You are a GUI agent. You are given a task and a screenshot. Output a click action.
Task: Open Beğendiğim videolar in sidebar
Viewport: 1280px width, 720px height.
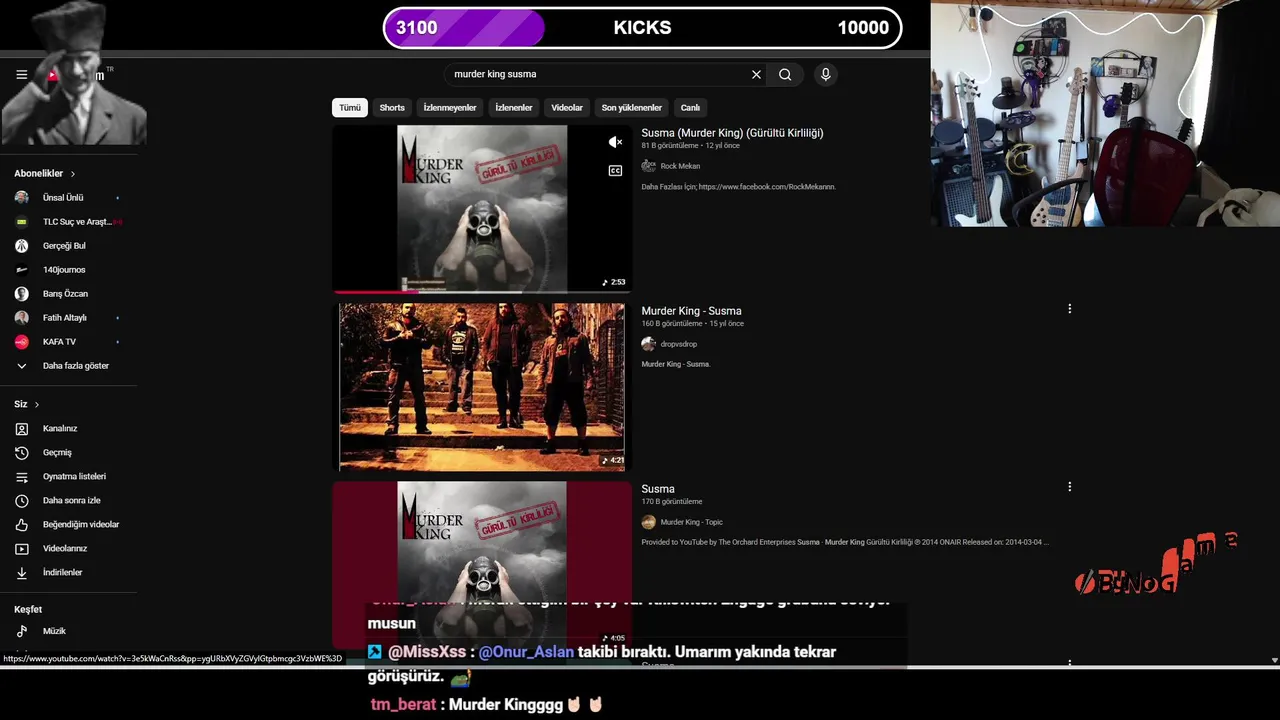point(68,525)
